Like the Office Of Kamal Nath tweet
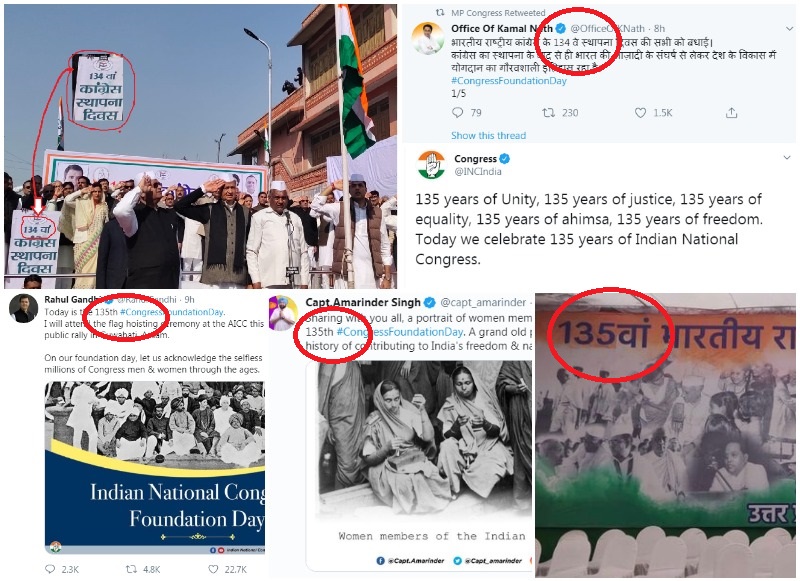The image size is (800, 581). click(640, 113)
